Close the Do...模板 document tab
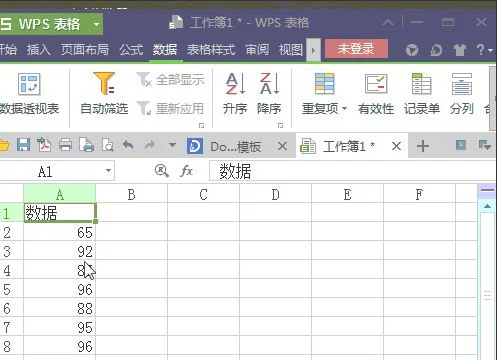 tap(282, 146)
